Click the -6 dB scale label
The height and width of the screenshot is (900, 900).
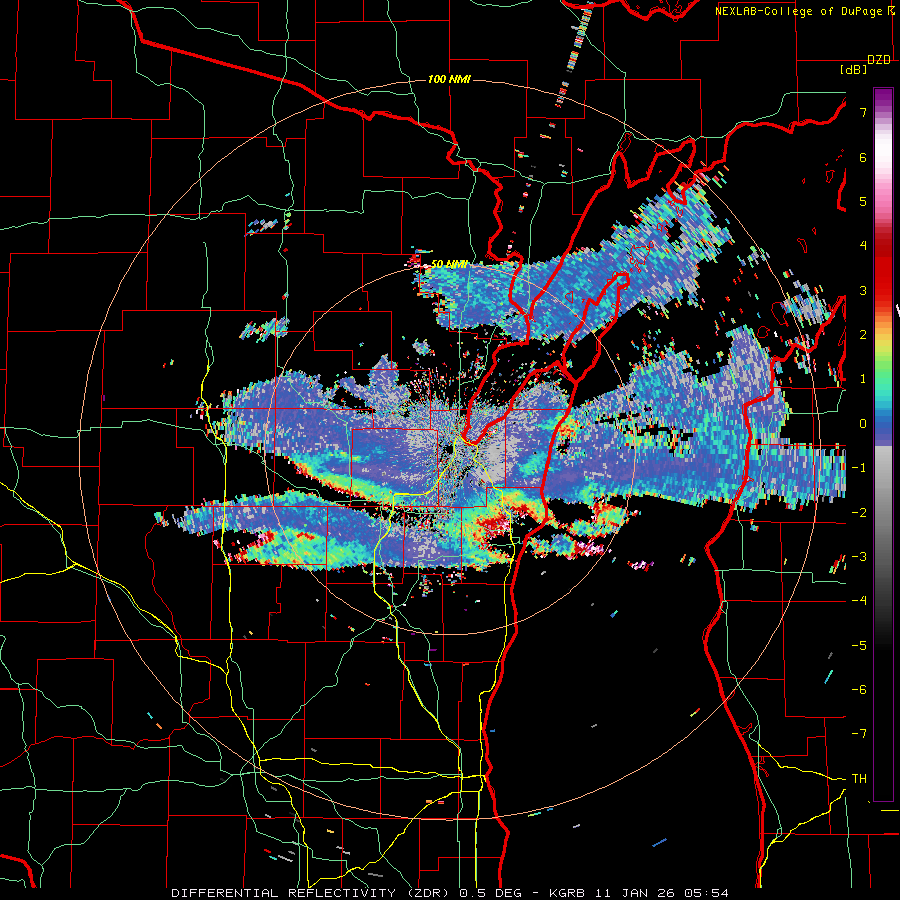pyautogui.click(x=859, y=690)
